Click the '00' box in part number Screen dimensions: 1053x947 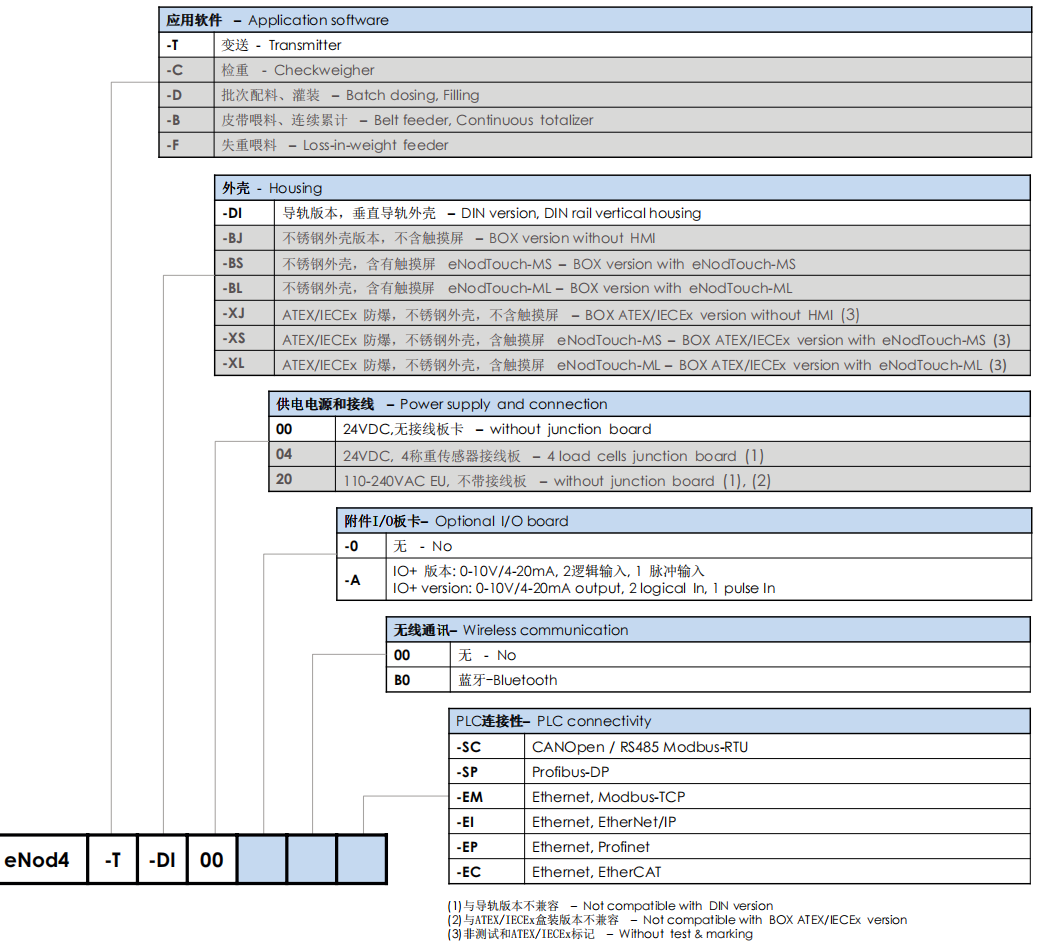[x=212, y=860]
